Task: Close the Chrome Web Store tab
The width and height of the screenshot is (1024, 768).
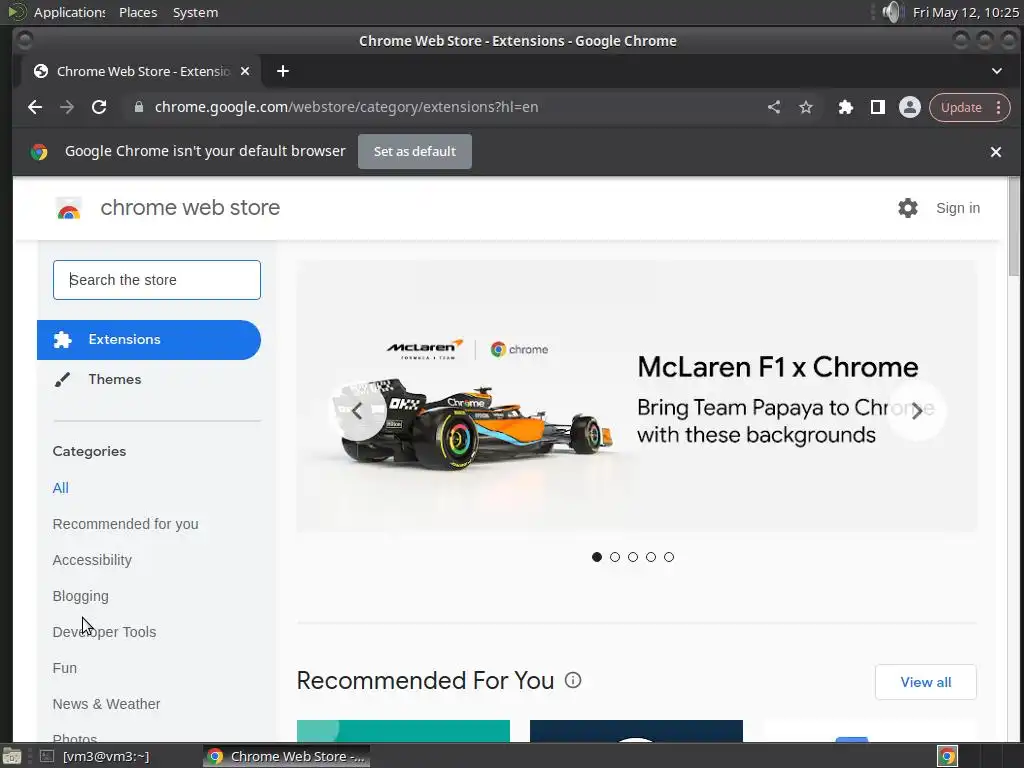Action: [x=245, y=71]
